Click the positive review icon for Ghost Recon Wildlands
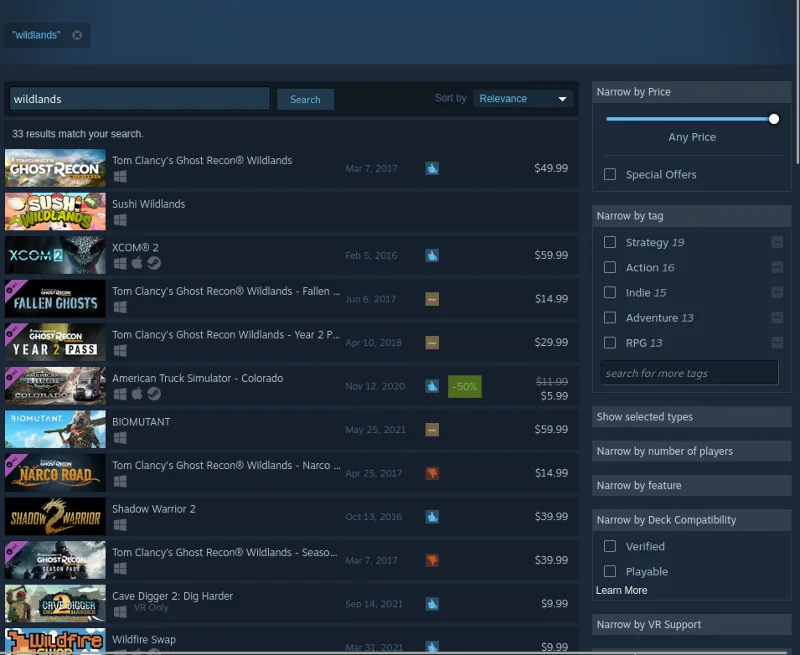800x655 pixels. tap(432, 168)
